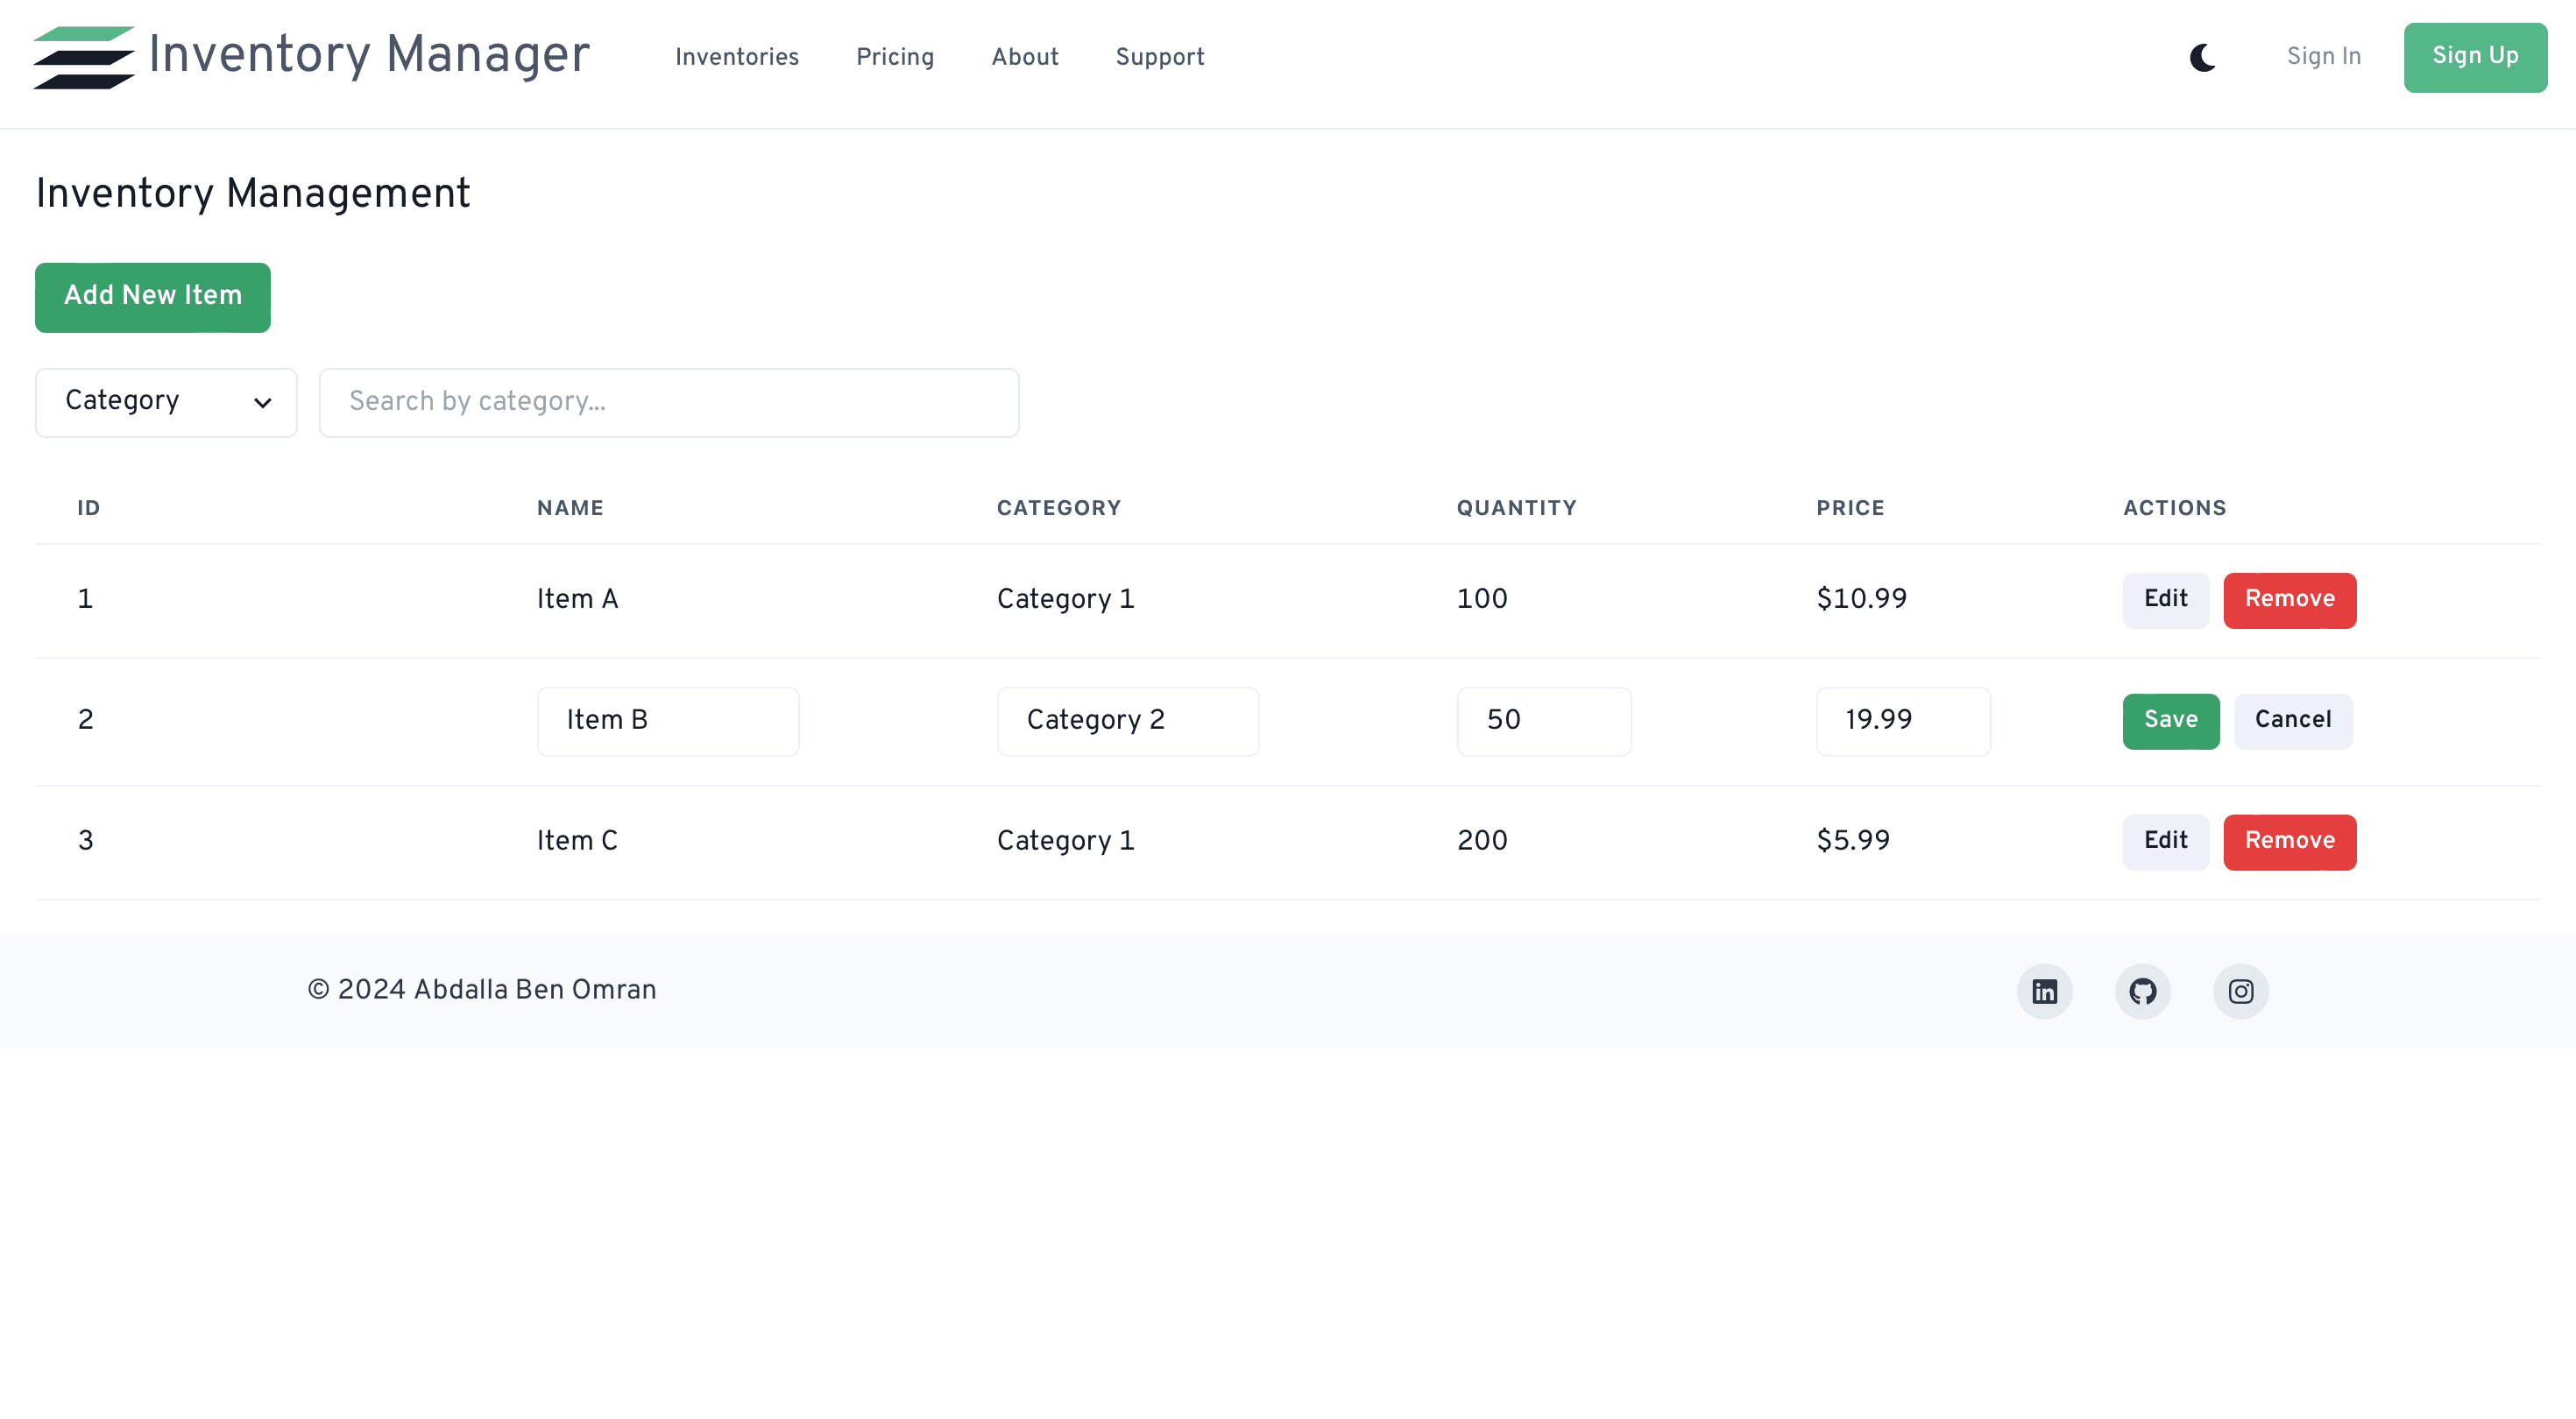Go to the Pricing nav item
This screenshot has width=2576, height=1419.
pos(894,57)
